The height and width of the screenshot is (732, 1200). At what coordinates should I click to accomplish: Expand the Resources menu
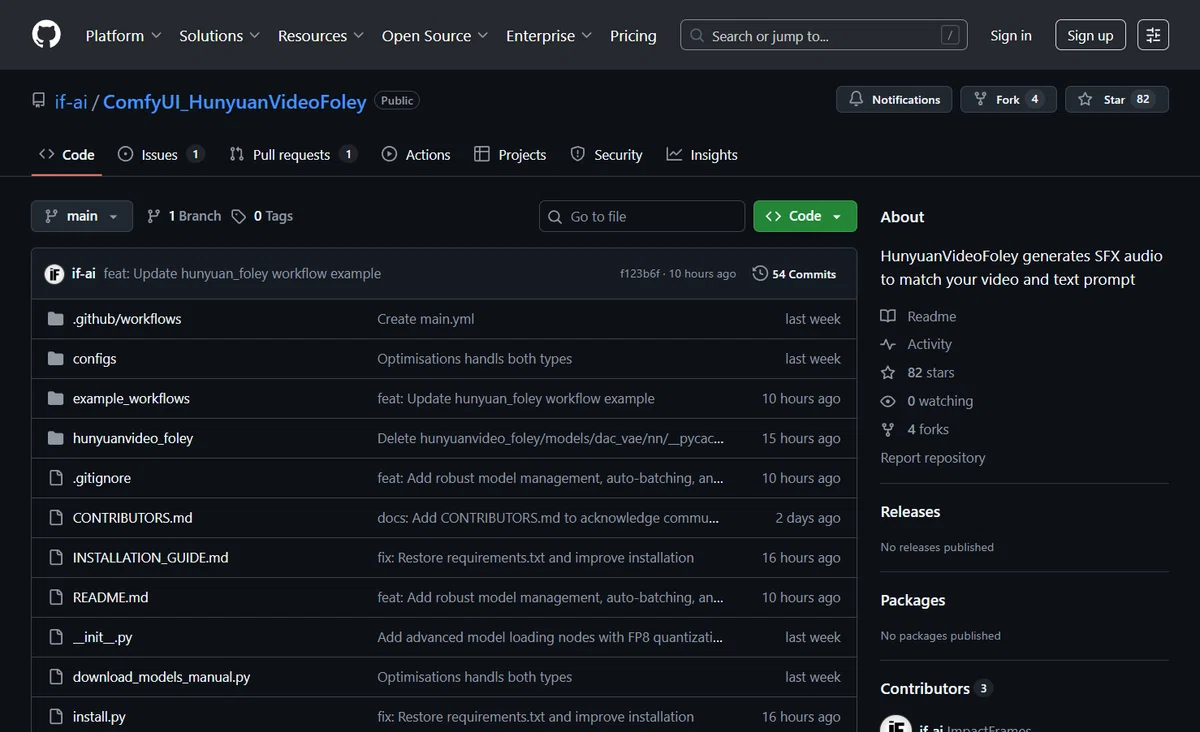click(320, 35)
